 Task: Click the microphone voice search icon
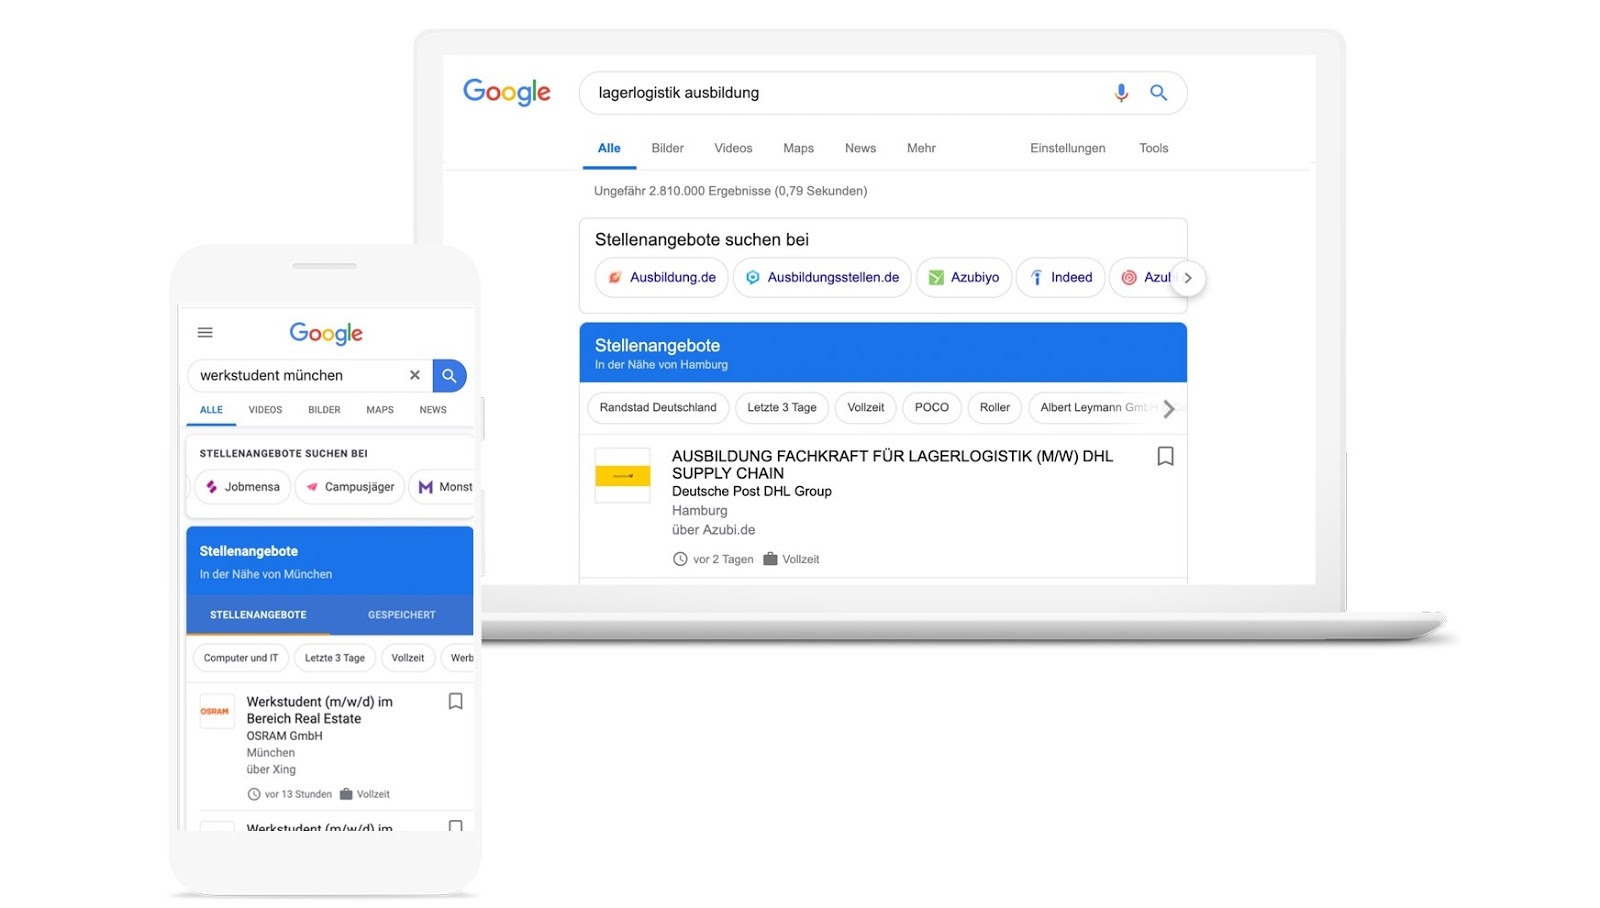click(1121, 93)
